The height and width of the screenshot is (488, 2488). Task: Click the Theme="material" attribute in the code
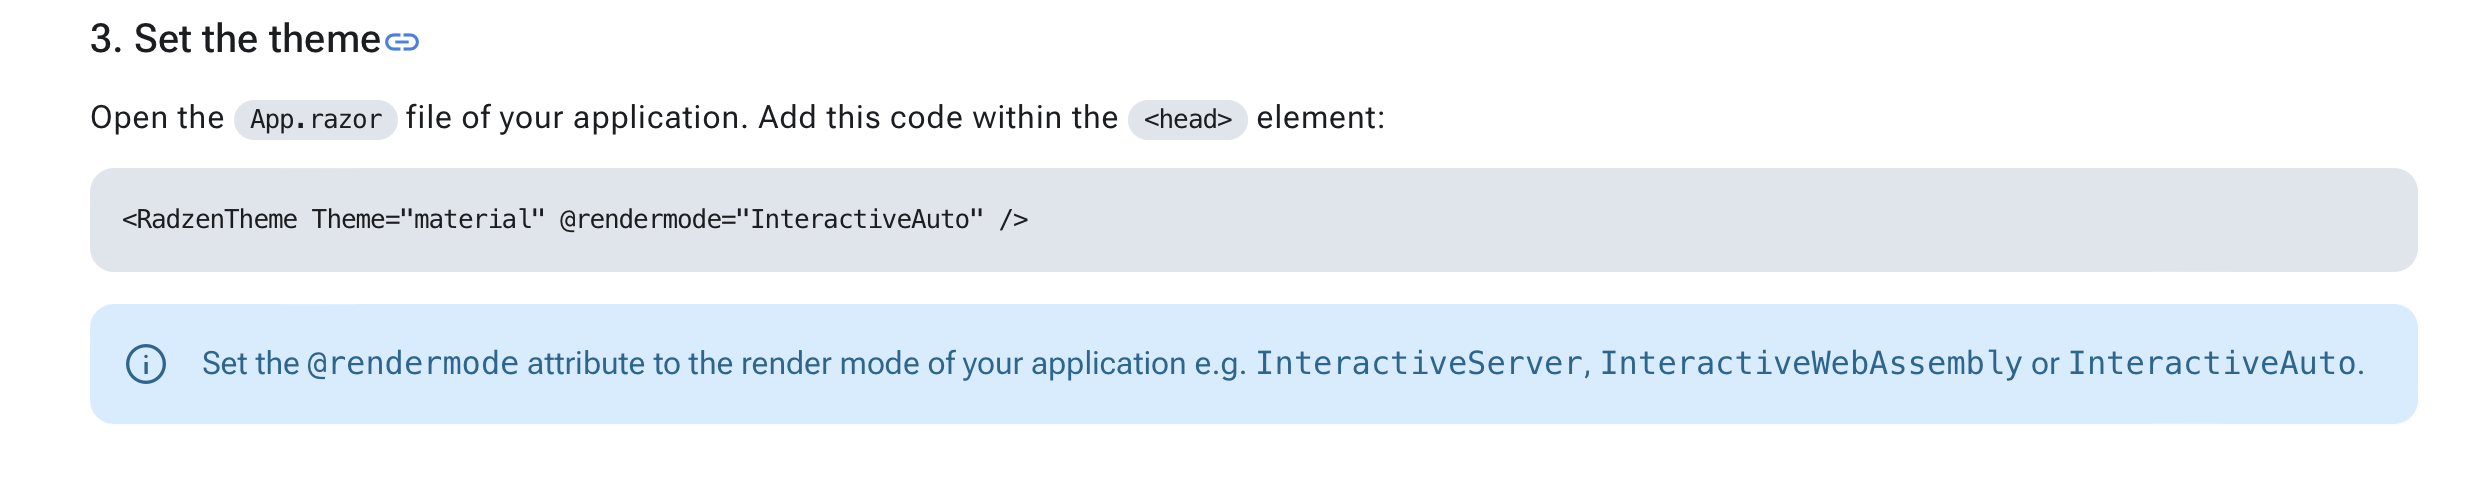click(429, 220)
